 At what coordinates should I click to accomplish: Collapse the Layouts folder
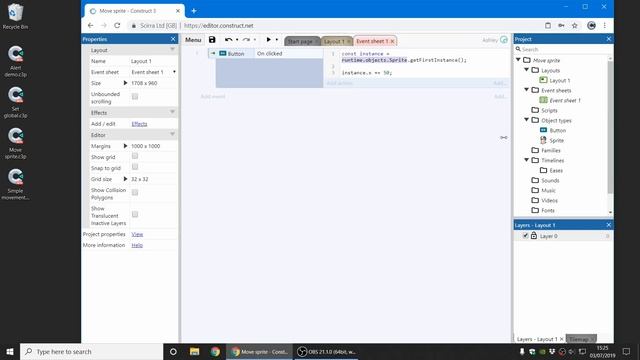point(527,70)
